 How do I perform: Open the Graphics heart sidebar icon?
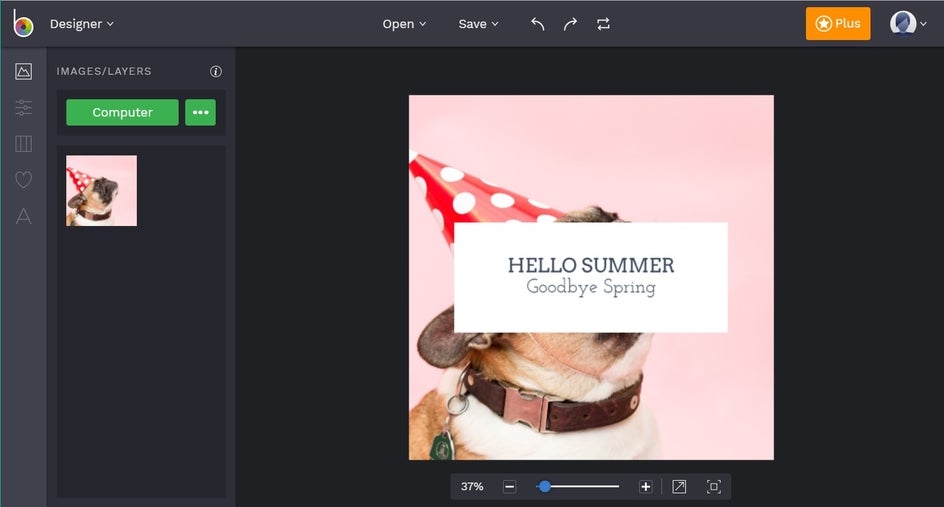[x=23, y=179]
